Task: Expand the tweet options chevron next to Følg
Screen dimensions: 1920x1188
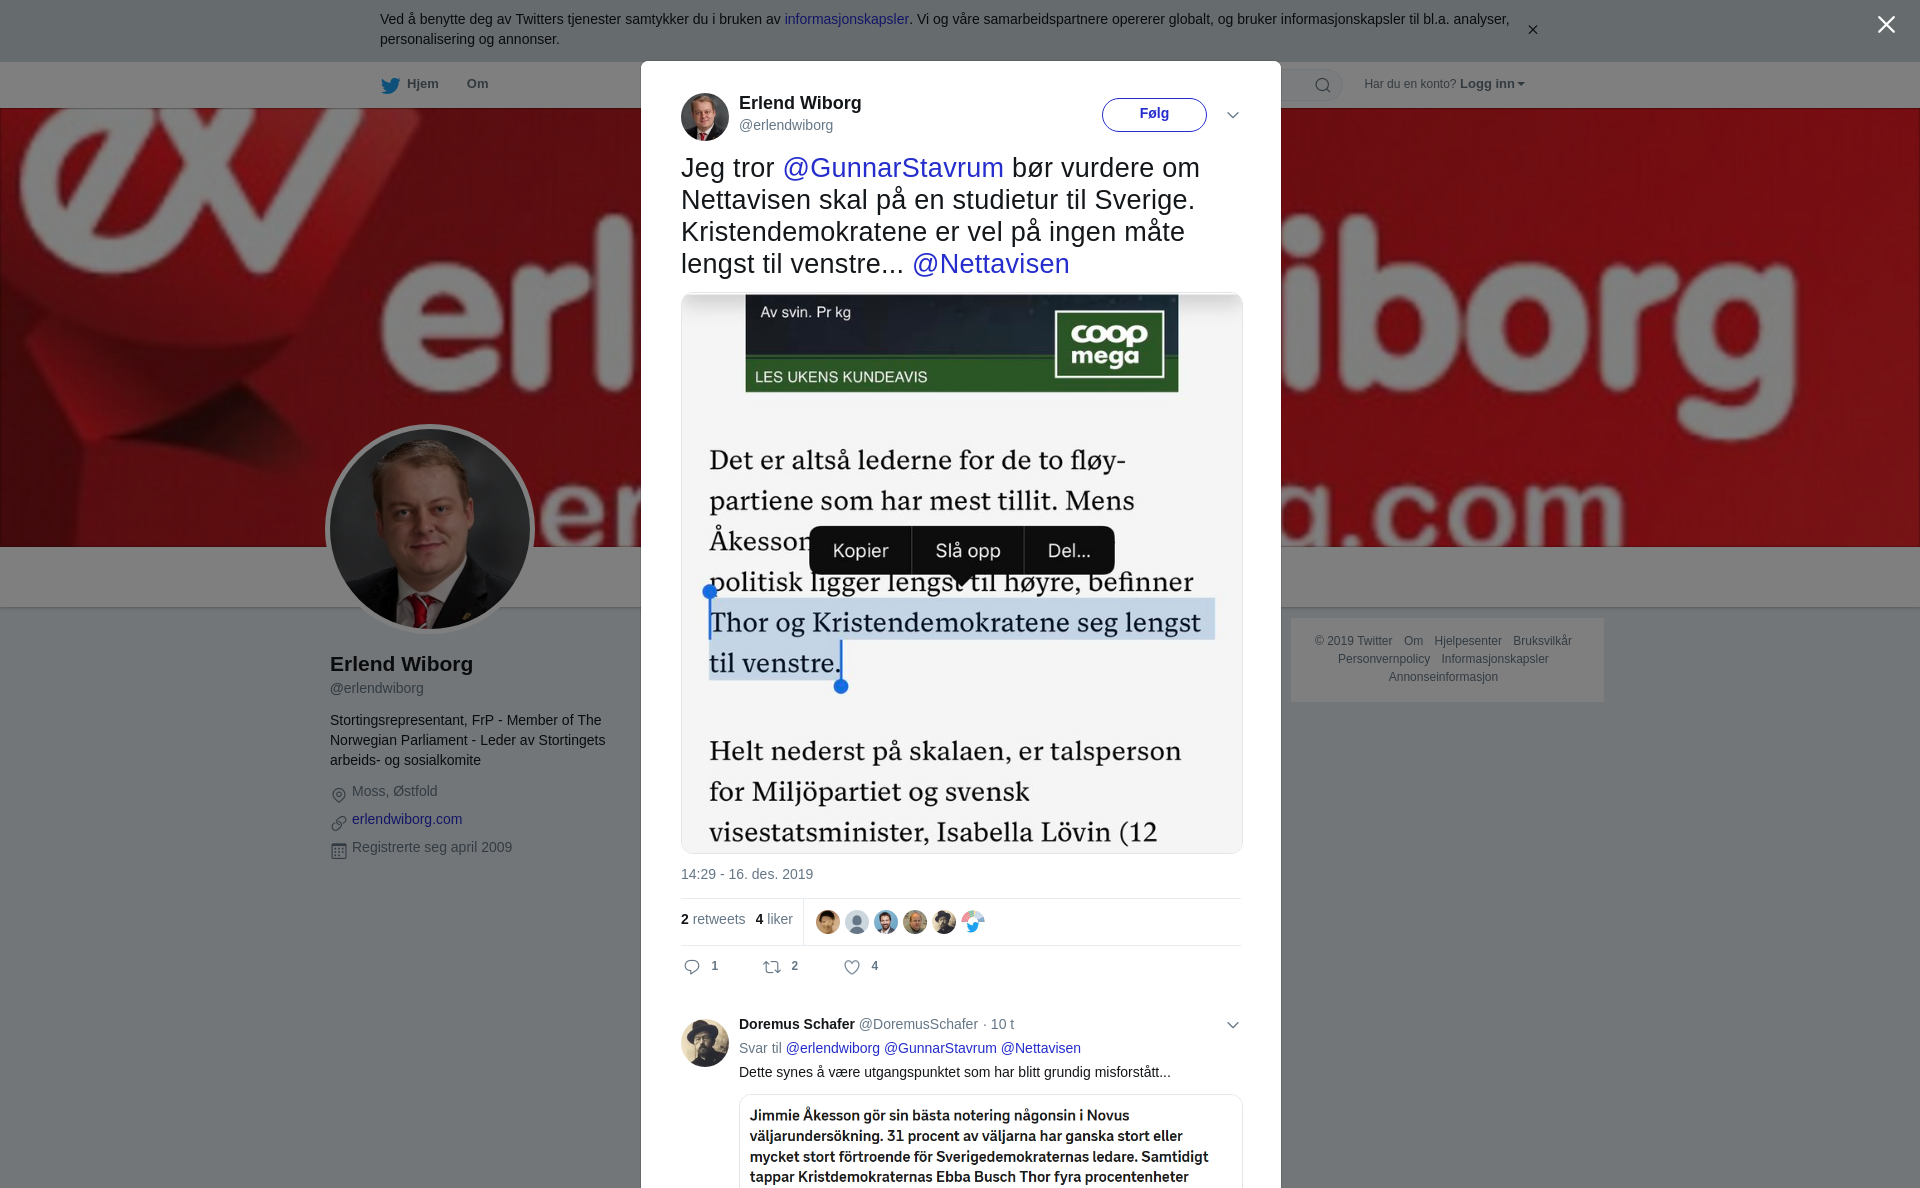Action: click(x=1233, y=115)
